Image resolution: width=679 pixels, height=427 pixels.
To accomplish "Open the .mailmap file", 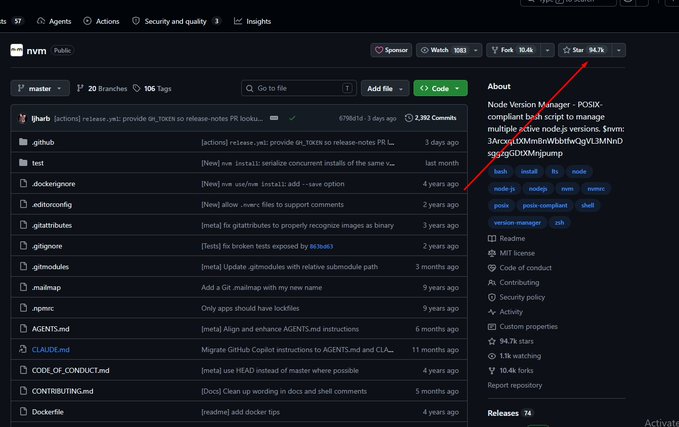I will coord(46,288).
